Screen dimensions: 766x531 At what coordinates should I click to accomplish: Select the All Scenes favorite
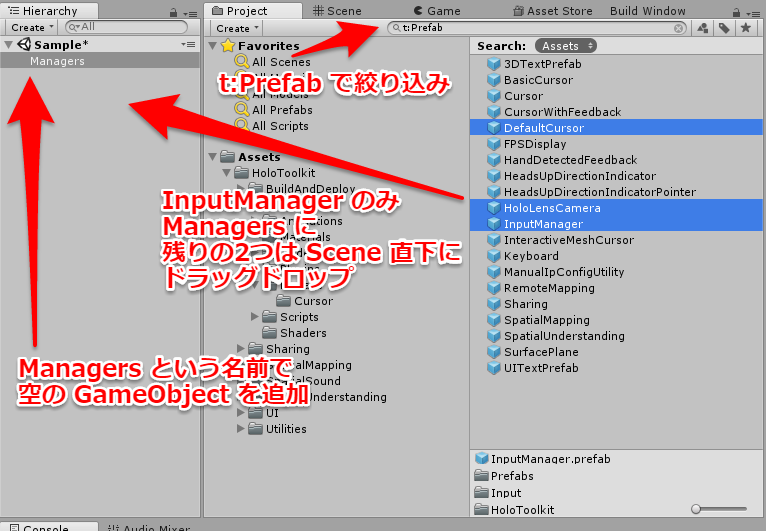coord(281,62)
